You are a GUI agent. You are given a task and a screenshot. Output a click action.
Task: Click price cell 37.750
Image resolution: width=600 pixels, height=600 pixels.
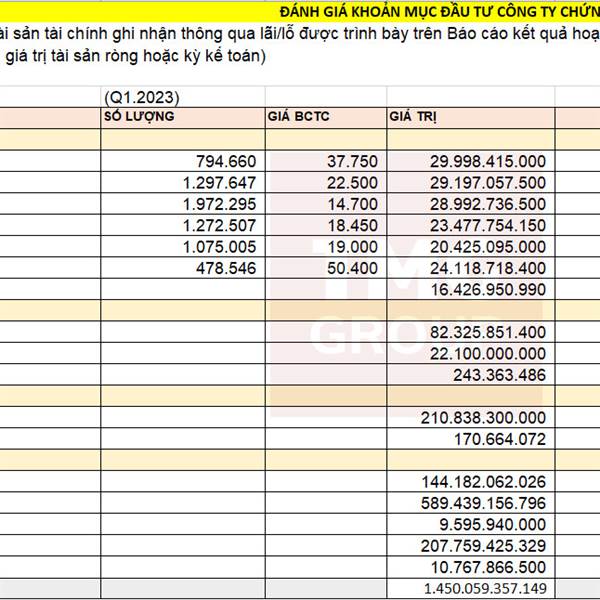click(x=326, y=161)
